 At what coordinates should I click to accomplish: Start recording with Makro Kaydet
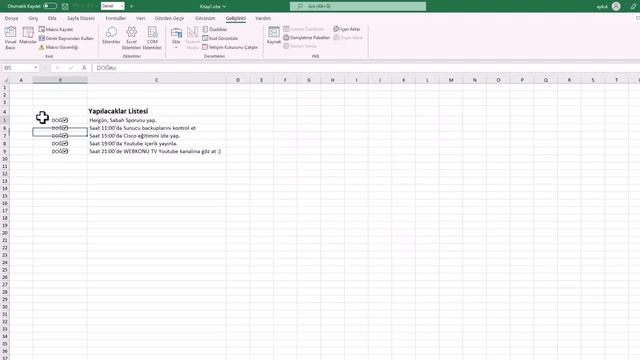pos(56,29)
